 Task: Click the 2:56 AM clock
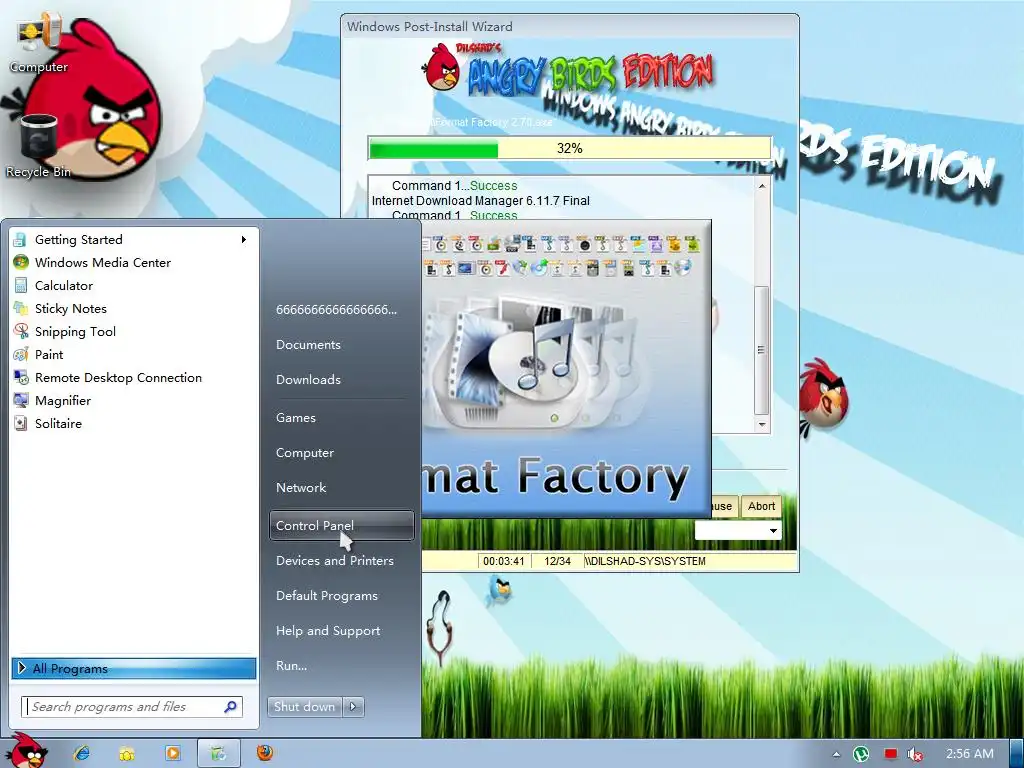pyautogui.click(x=969, y=754)
